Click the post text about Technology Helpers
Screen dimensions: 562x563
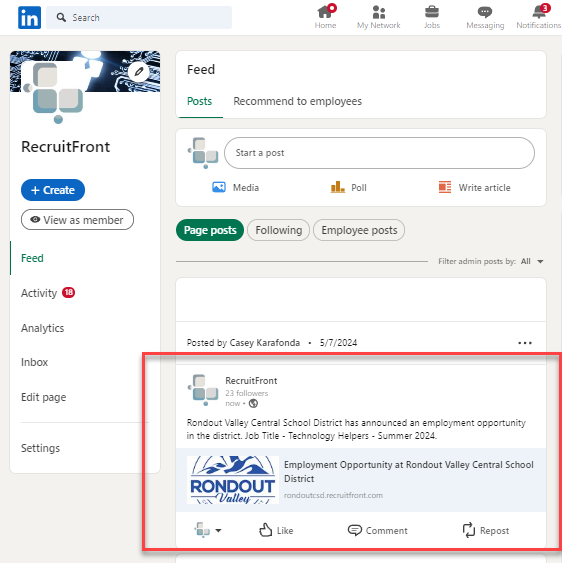[356, 429]
